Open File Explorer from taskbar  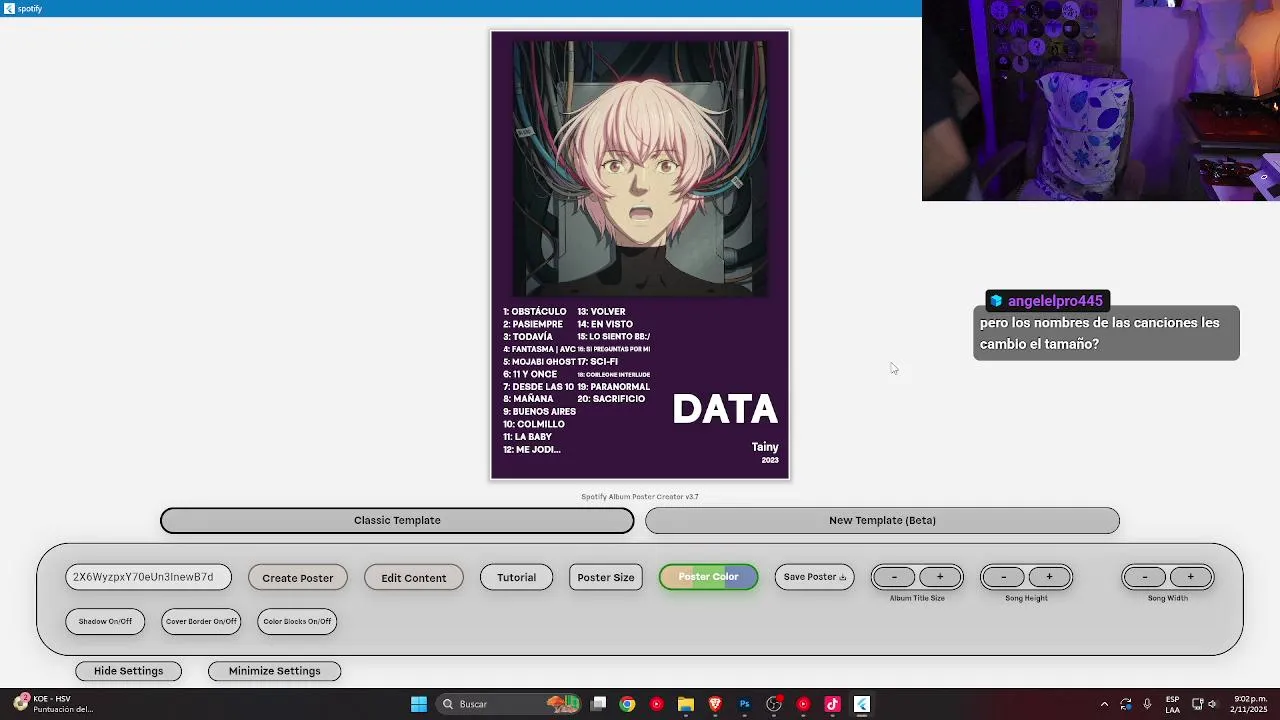(686, 704)
